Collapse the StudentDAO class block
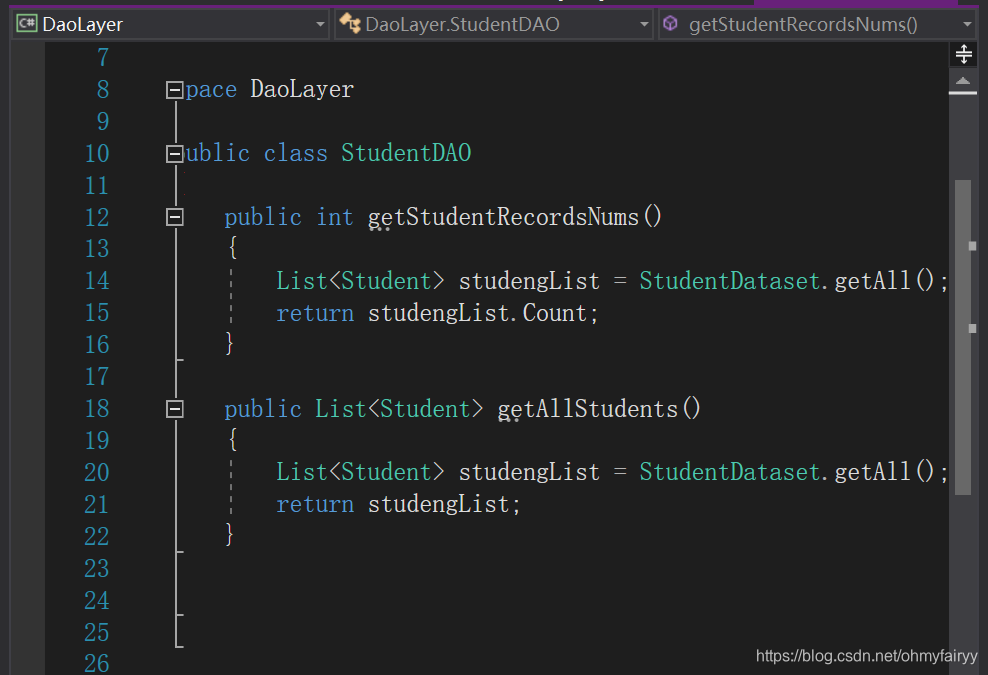 pos(175,154)
